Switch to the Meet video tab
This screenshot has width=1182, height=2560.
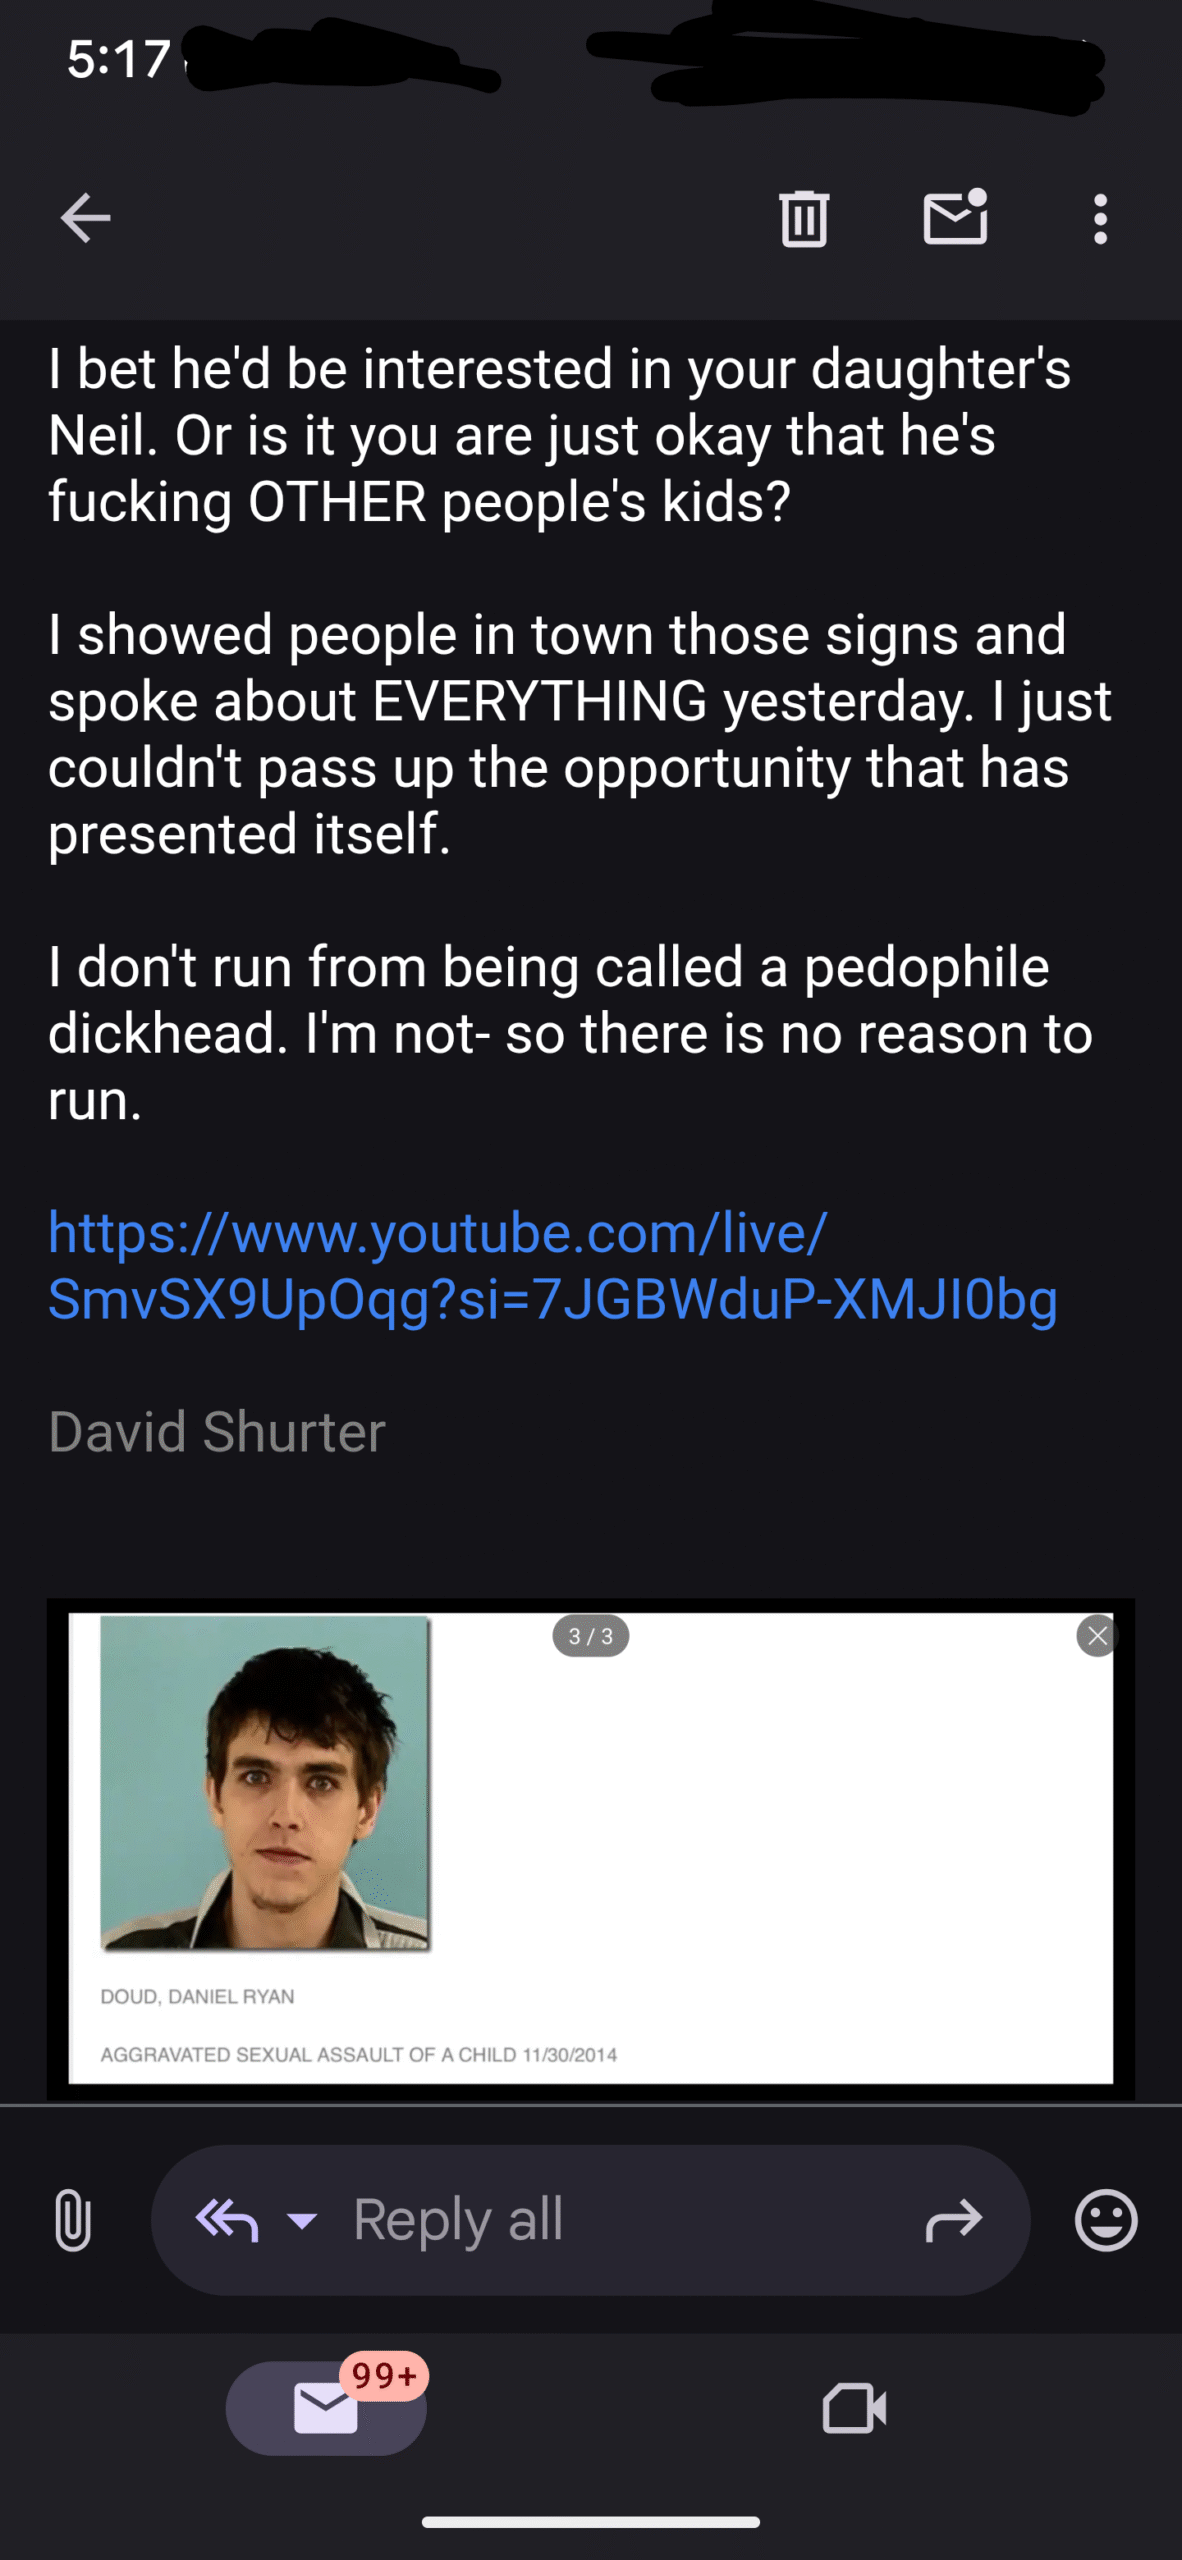pyautogui.click(x=854, y=2409)
